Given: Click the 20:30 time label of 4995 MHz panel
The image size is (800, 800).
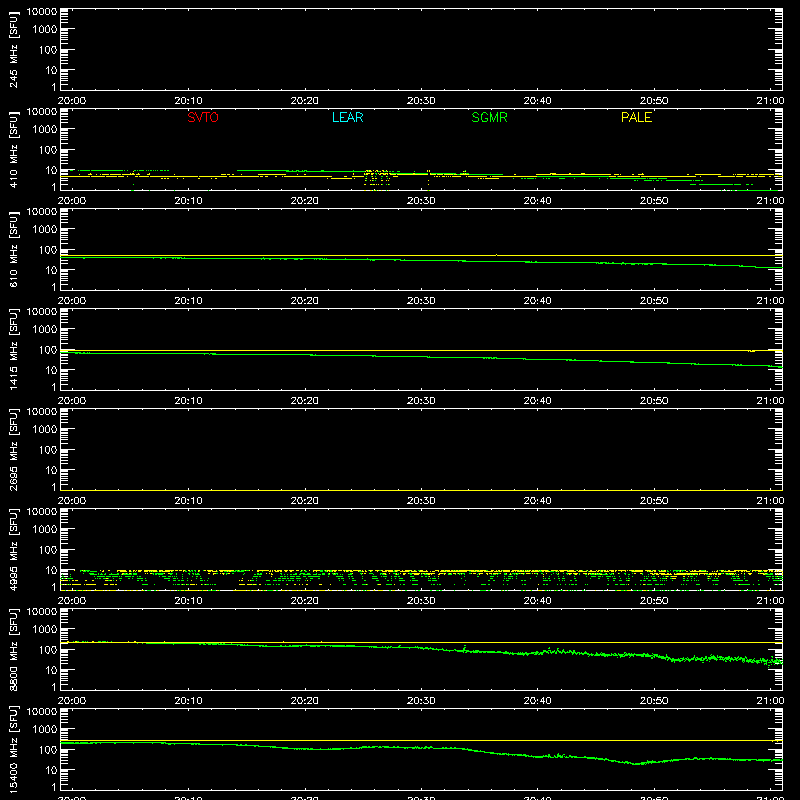Looking at the screenshot, I should point(421,601).
